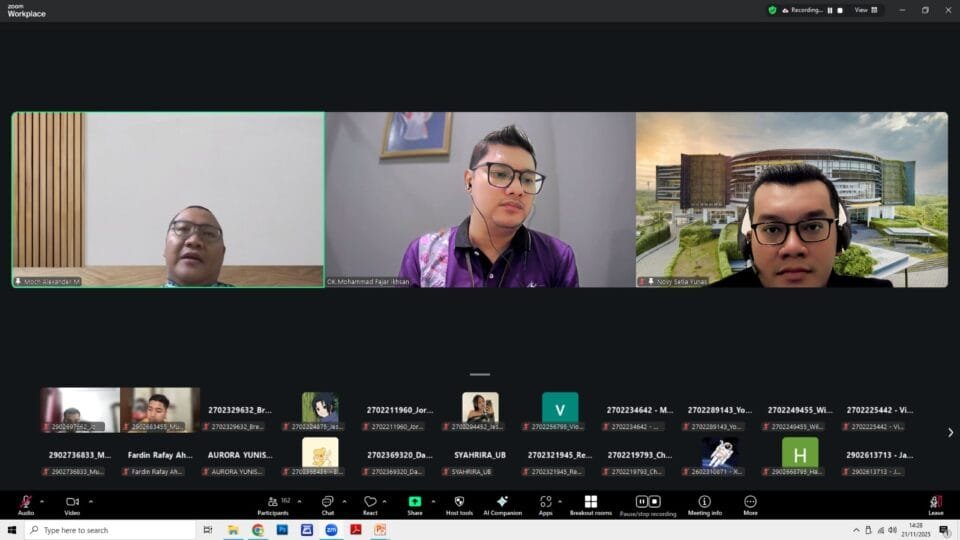Viewport: 960px width, 540px height.
Task: Open Breakout rooms
Action: [590, 502]
